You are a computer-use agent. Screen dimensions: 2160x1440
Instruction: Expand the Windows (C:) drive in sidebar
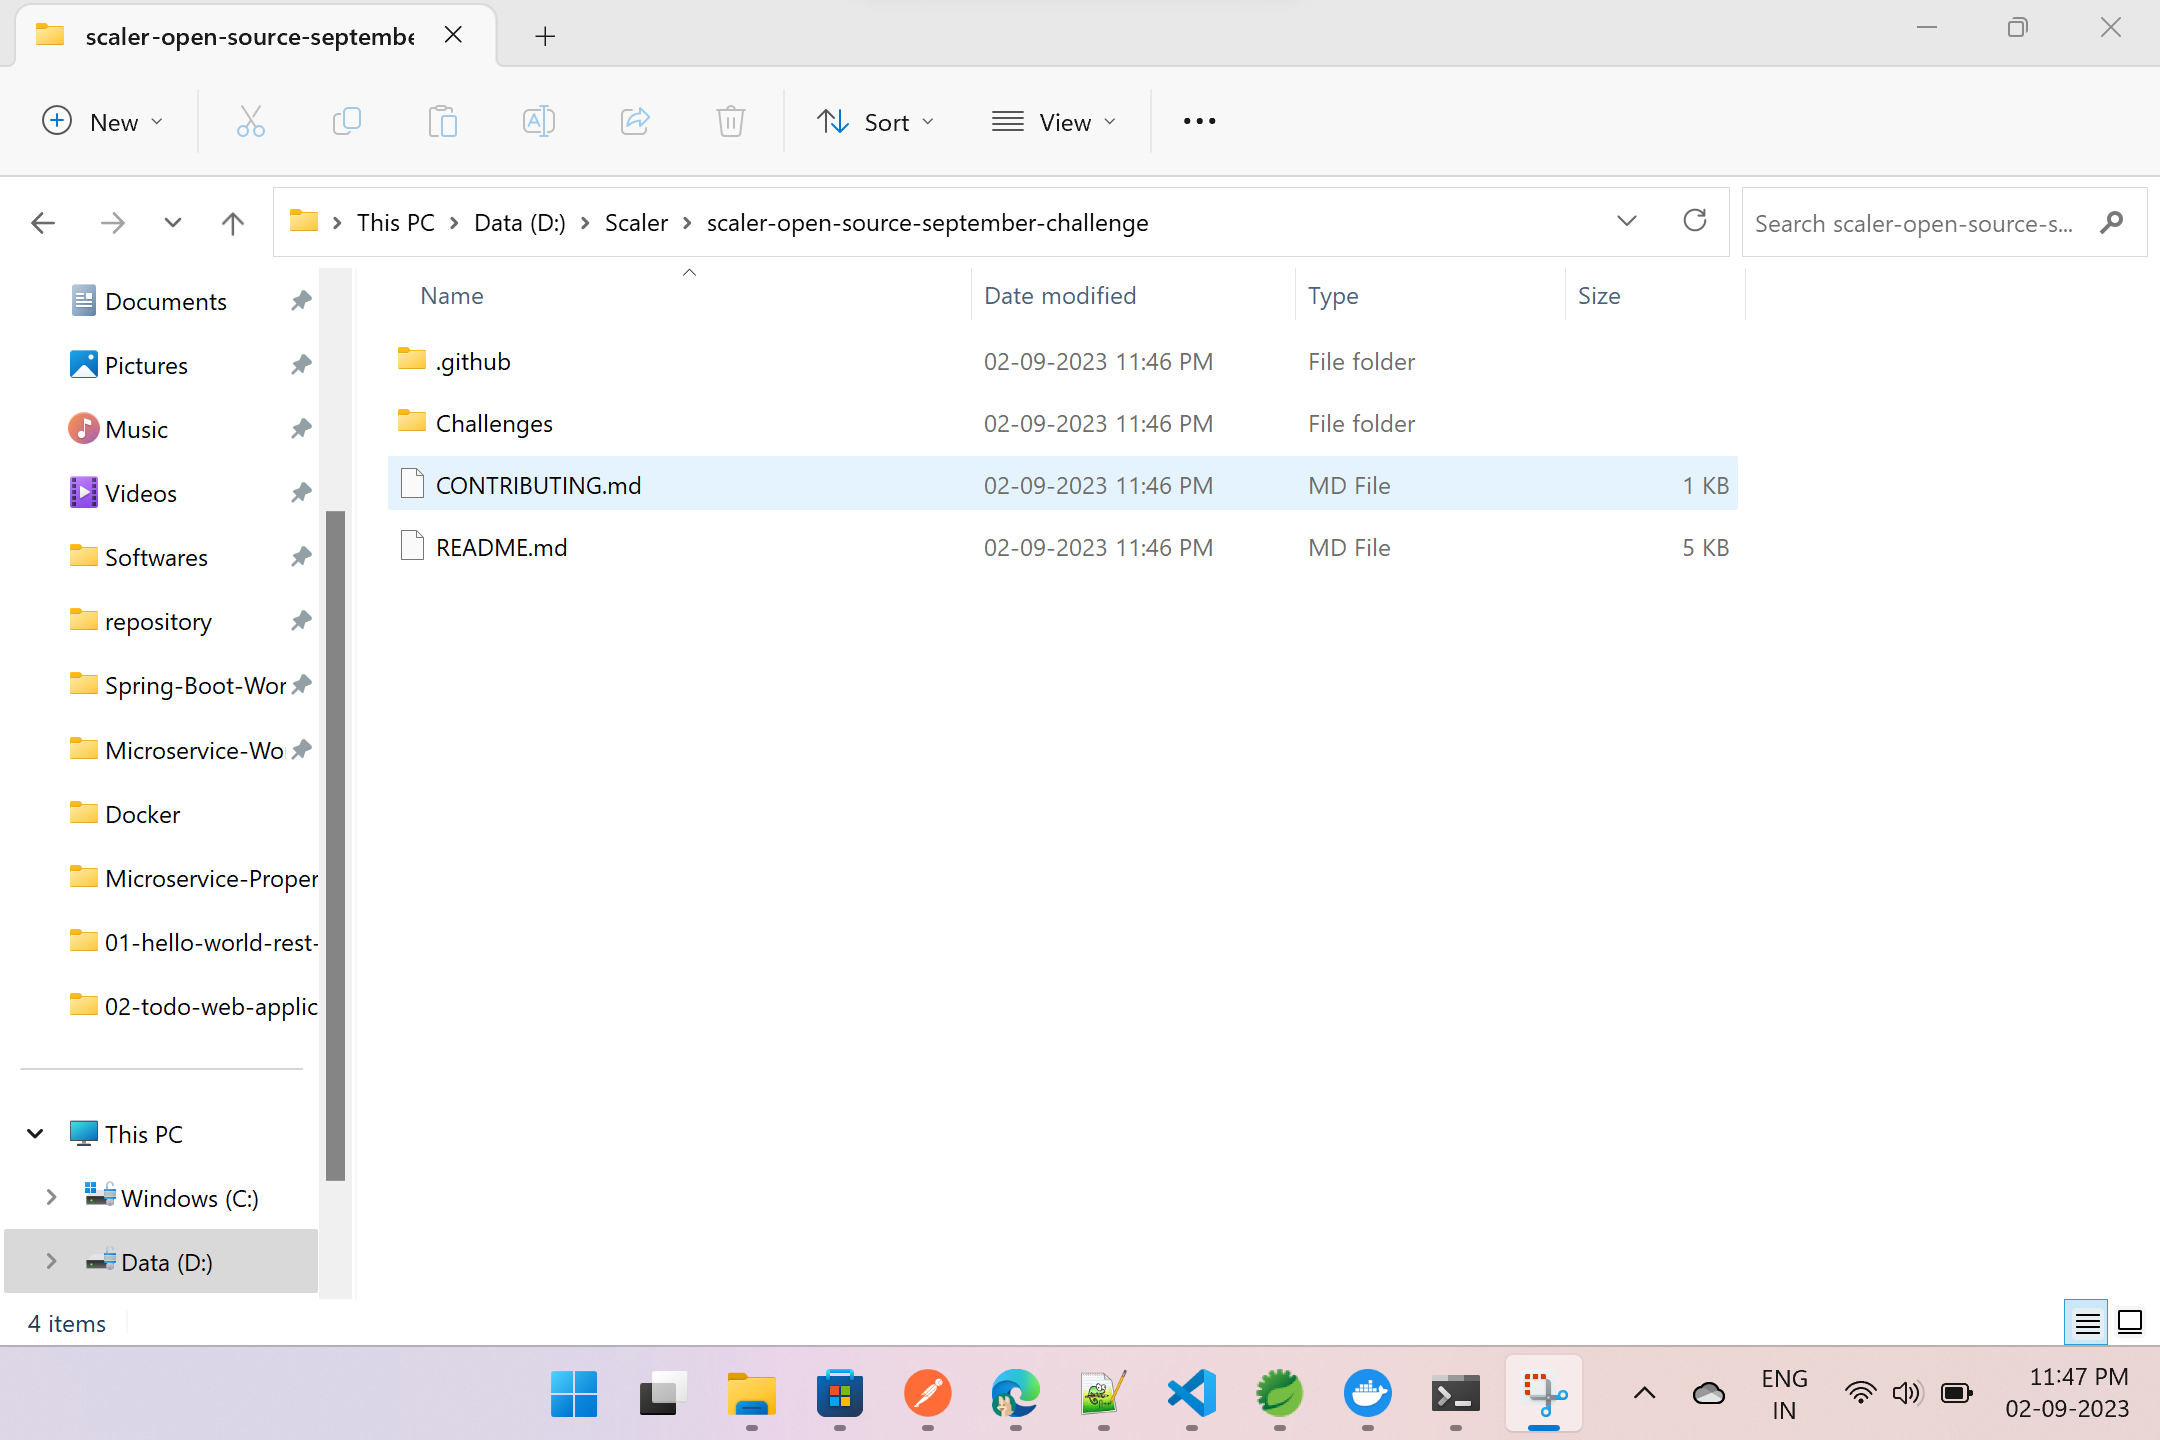[x=51, y=1197]
